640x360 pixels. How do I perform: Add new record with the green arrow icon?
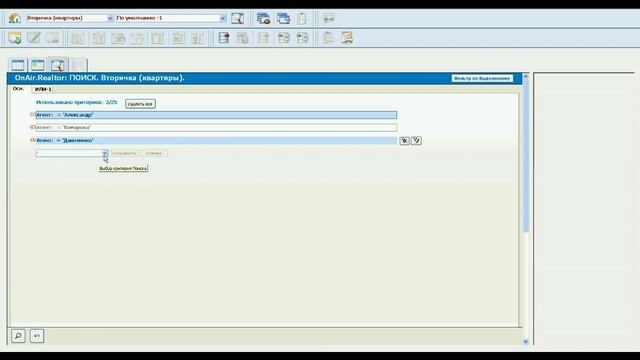click(15, 38)
